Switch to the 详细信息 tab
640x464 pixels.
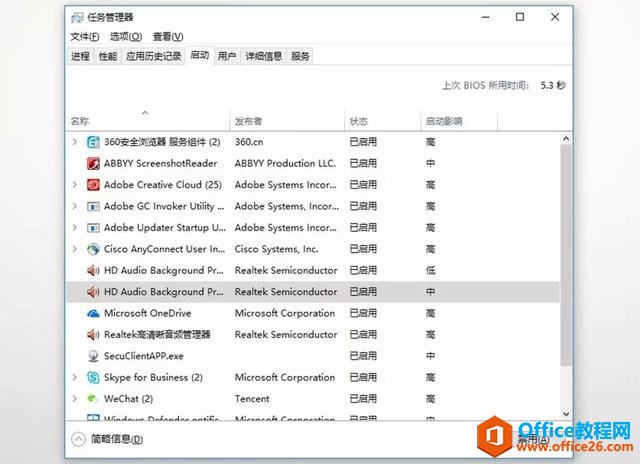click(264, 56)
